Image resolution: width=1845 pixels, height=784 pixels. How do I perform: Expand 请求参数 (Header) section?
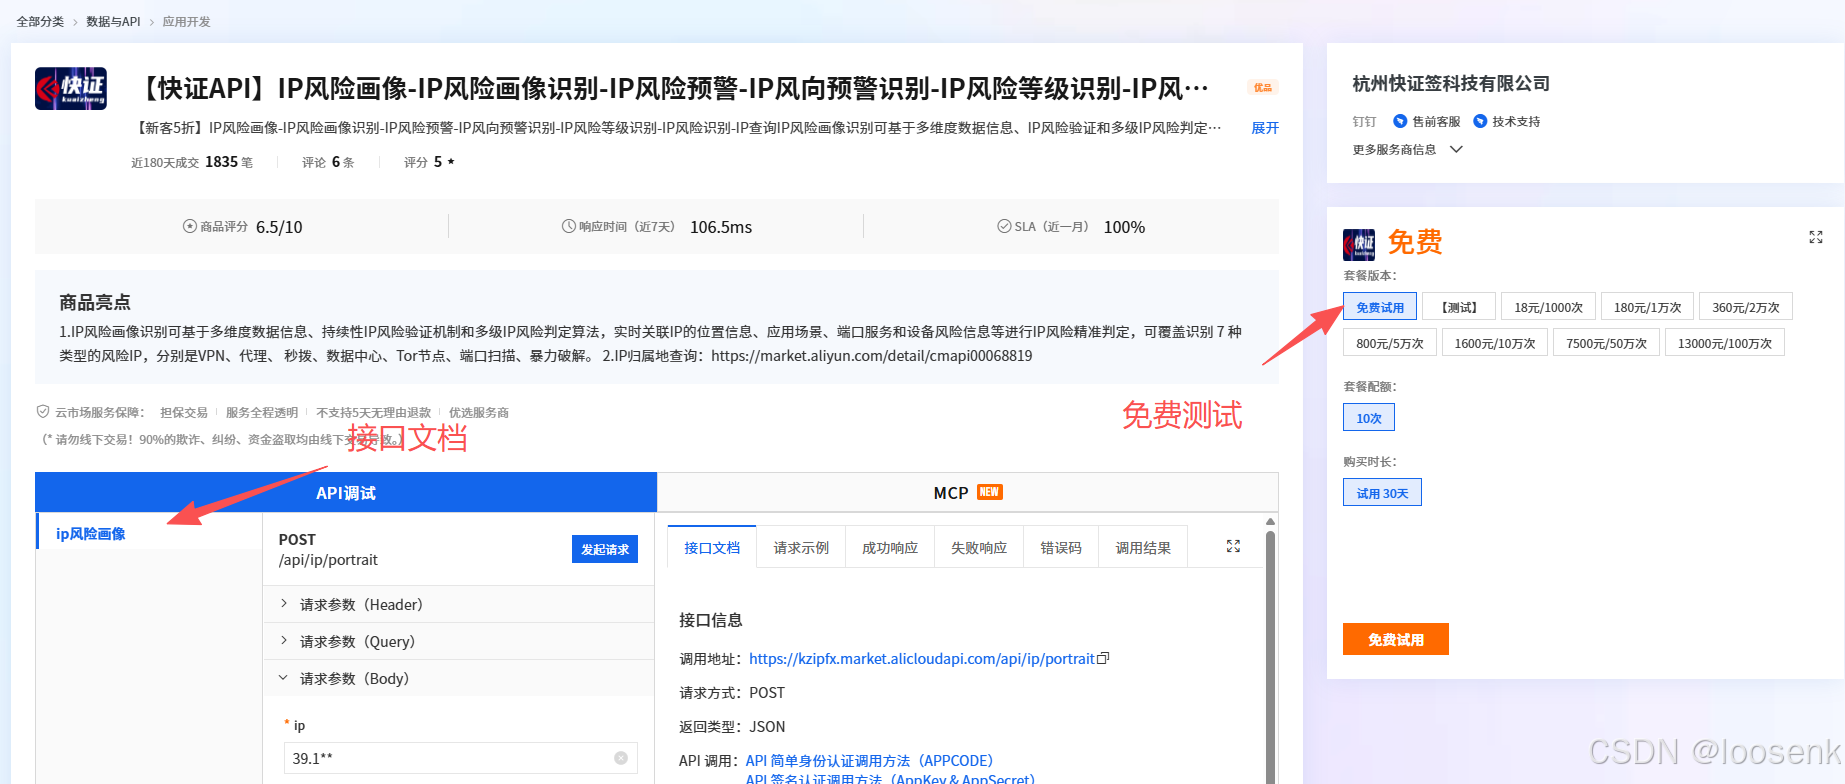coord(458,604)
